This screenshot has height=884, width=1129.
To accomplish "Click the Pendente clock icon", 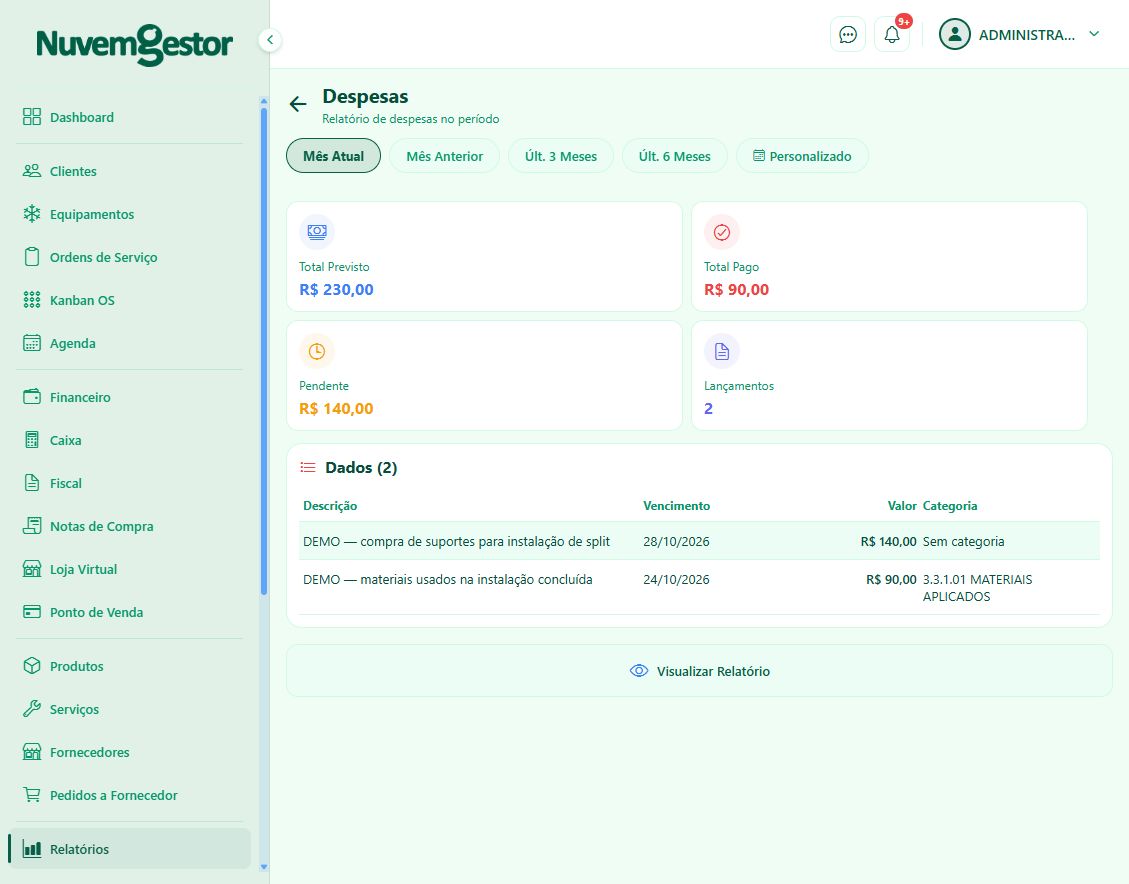I will tap(317, 351).
